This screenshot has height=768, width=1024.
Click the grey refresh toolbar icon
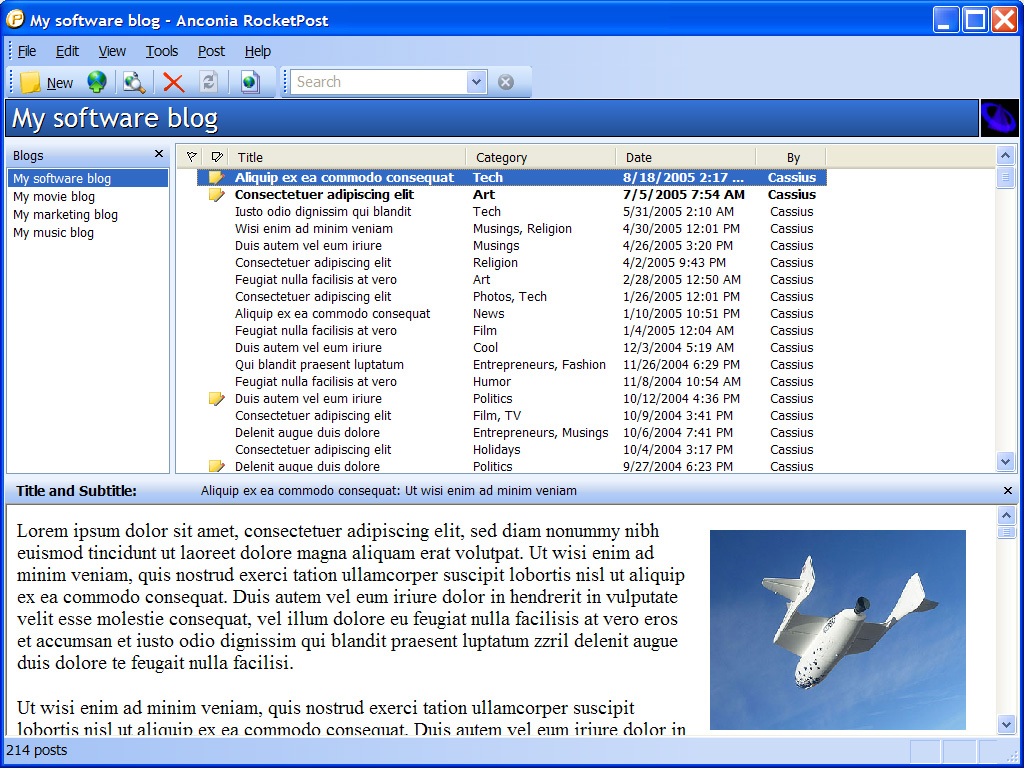208,82
